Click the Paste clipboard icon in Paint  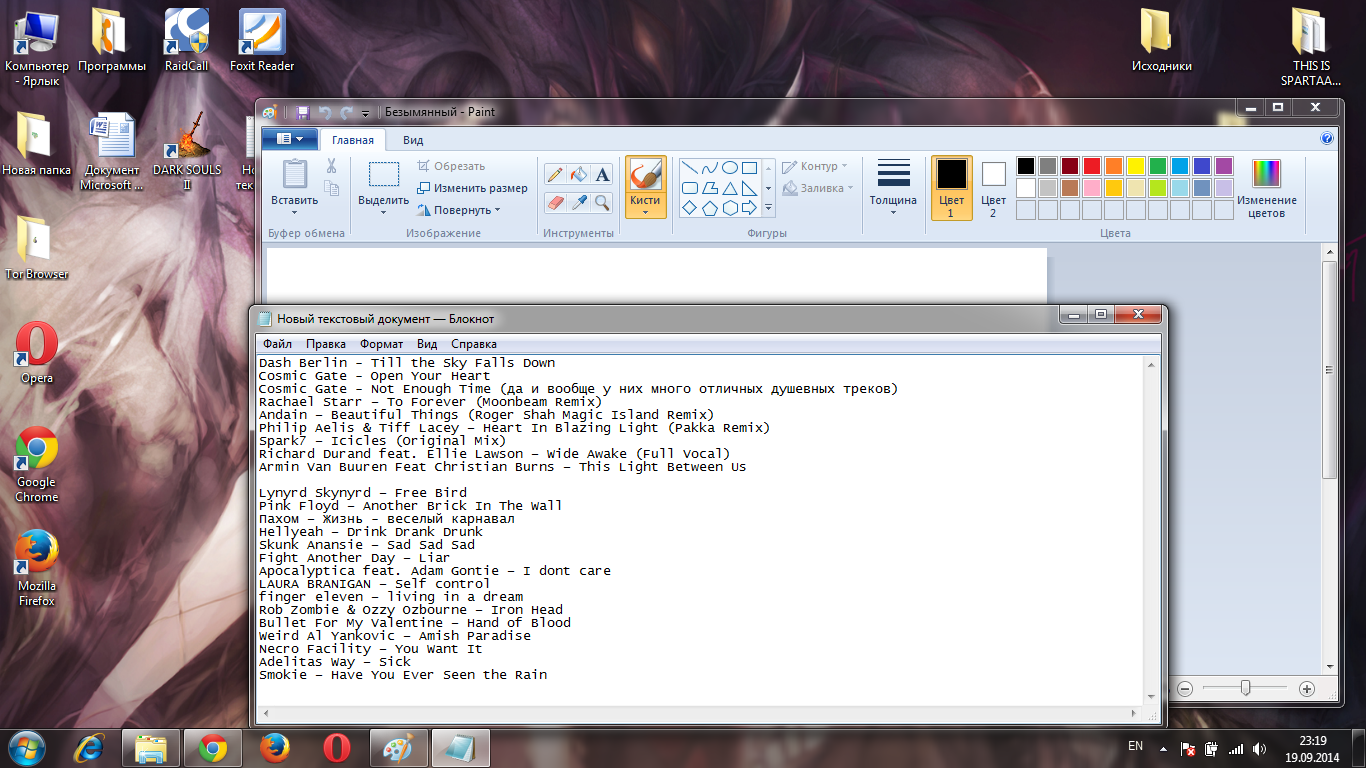pos(295,174)
